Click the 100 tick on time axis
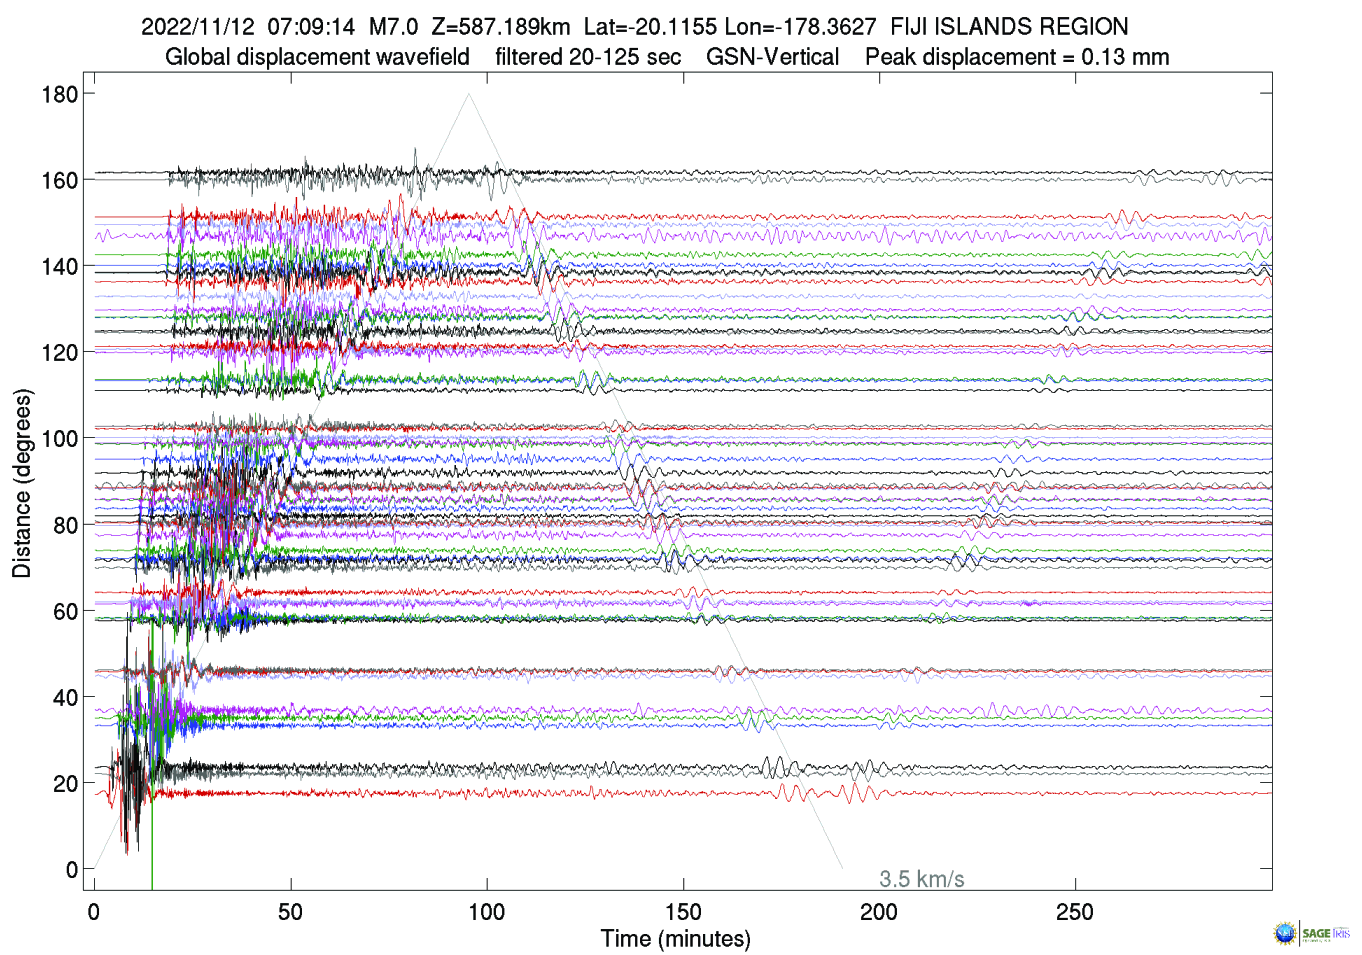 (487, 912)
